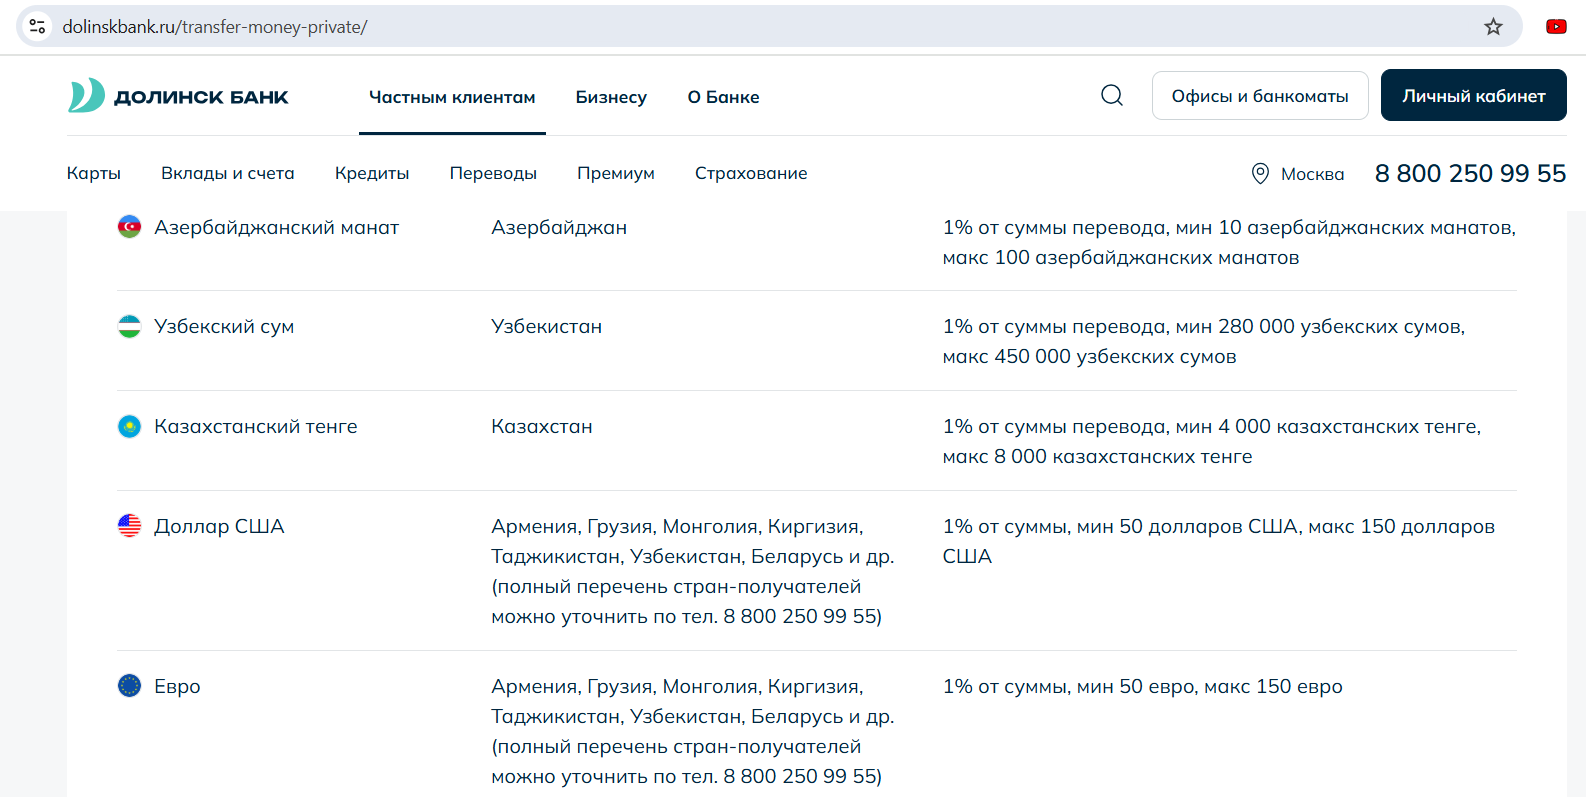Click the location pin icon near Москва
The height and width of the screenshot is (797, 1586).
point(1260,173)
